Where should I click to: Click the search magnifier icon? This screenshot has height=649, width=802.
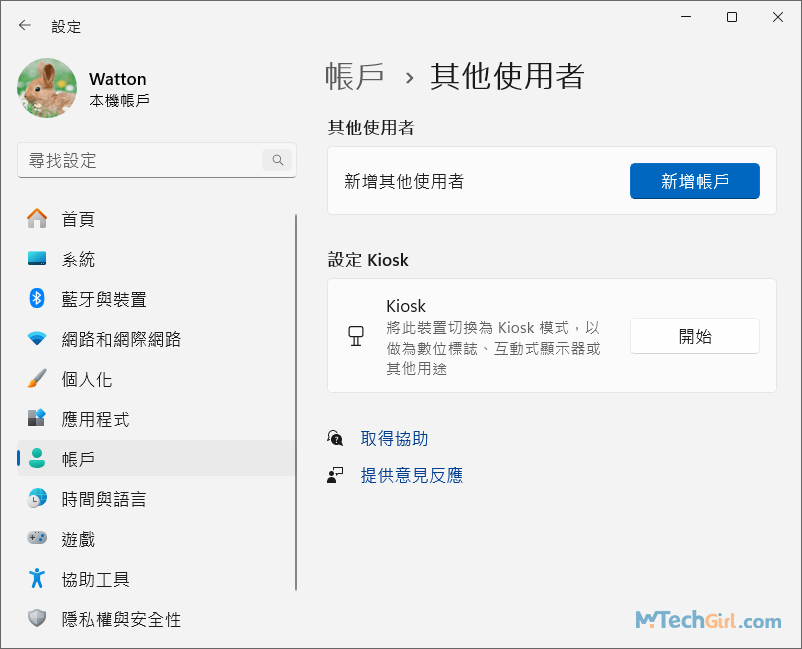276,160
